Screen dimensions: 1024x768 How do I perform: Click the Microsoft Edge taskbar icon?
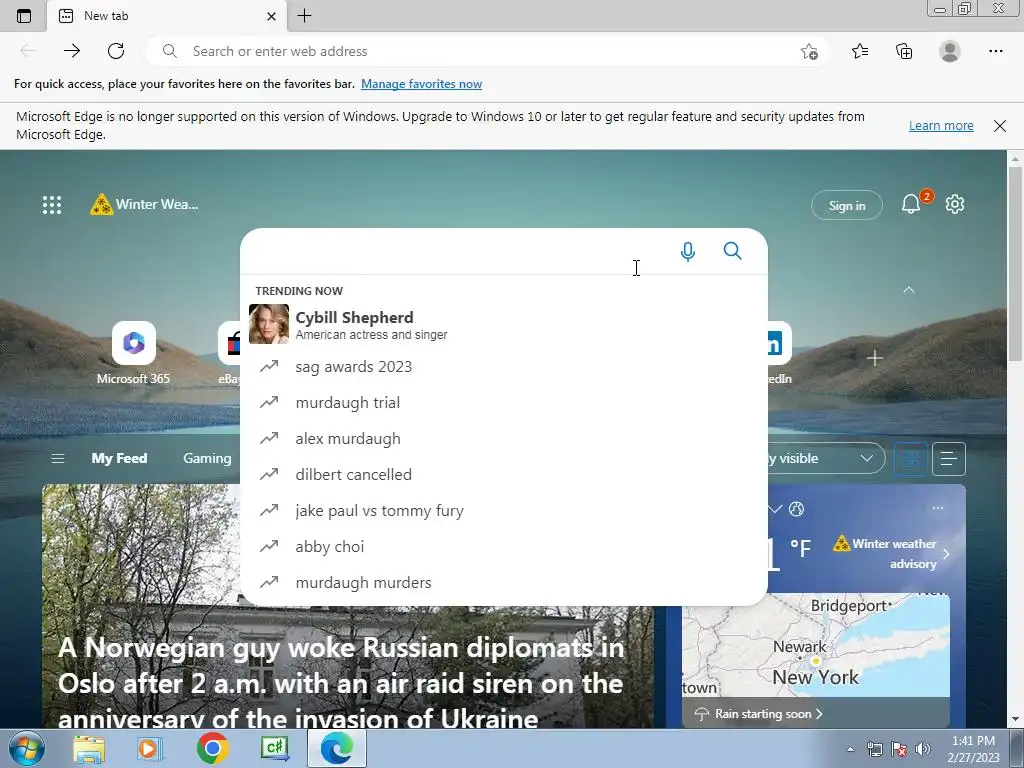(337, 748)
